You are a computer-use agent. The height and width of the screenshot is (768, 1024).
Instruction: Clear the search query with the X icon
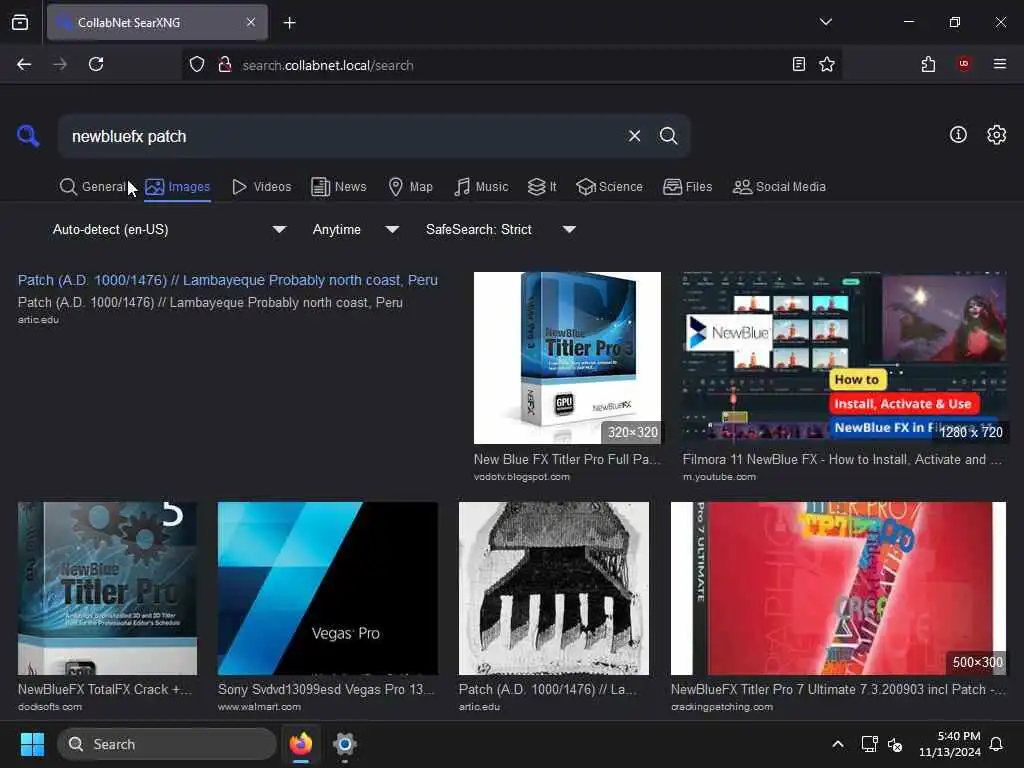pyautogui.click(x=634, y=136)
